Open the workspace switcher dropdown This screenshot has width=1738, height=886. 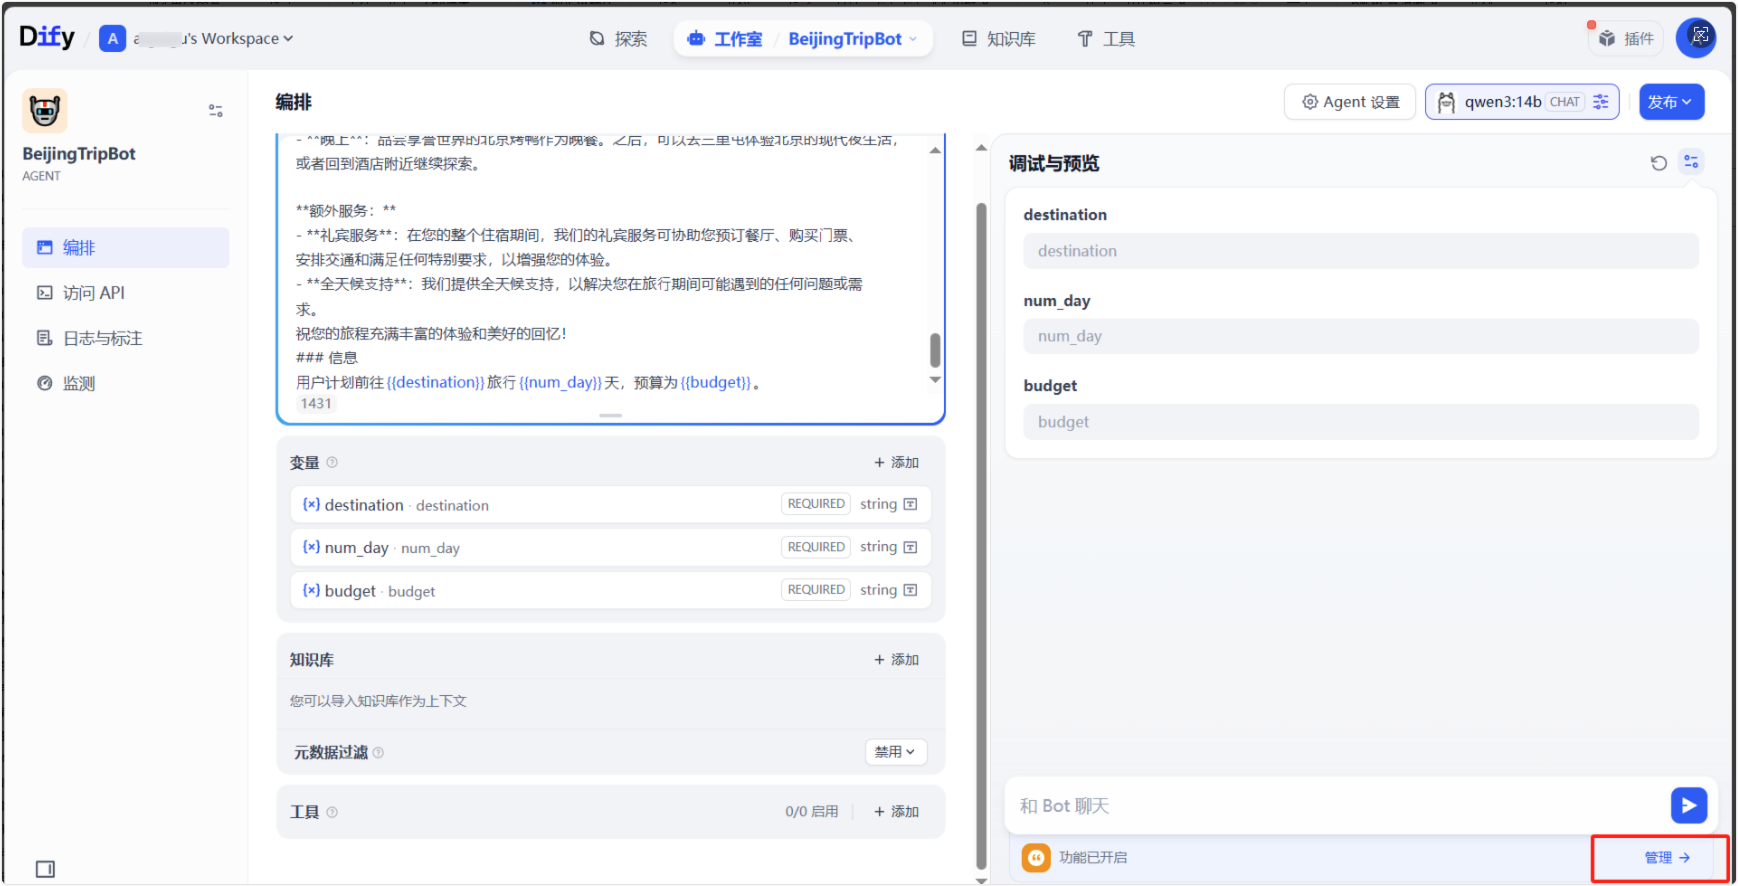pyautogui.click(x=198, y=39)
